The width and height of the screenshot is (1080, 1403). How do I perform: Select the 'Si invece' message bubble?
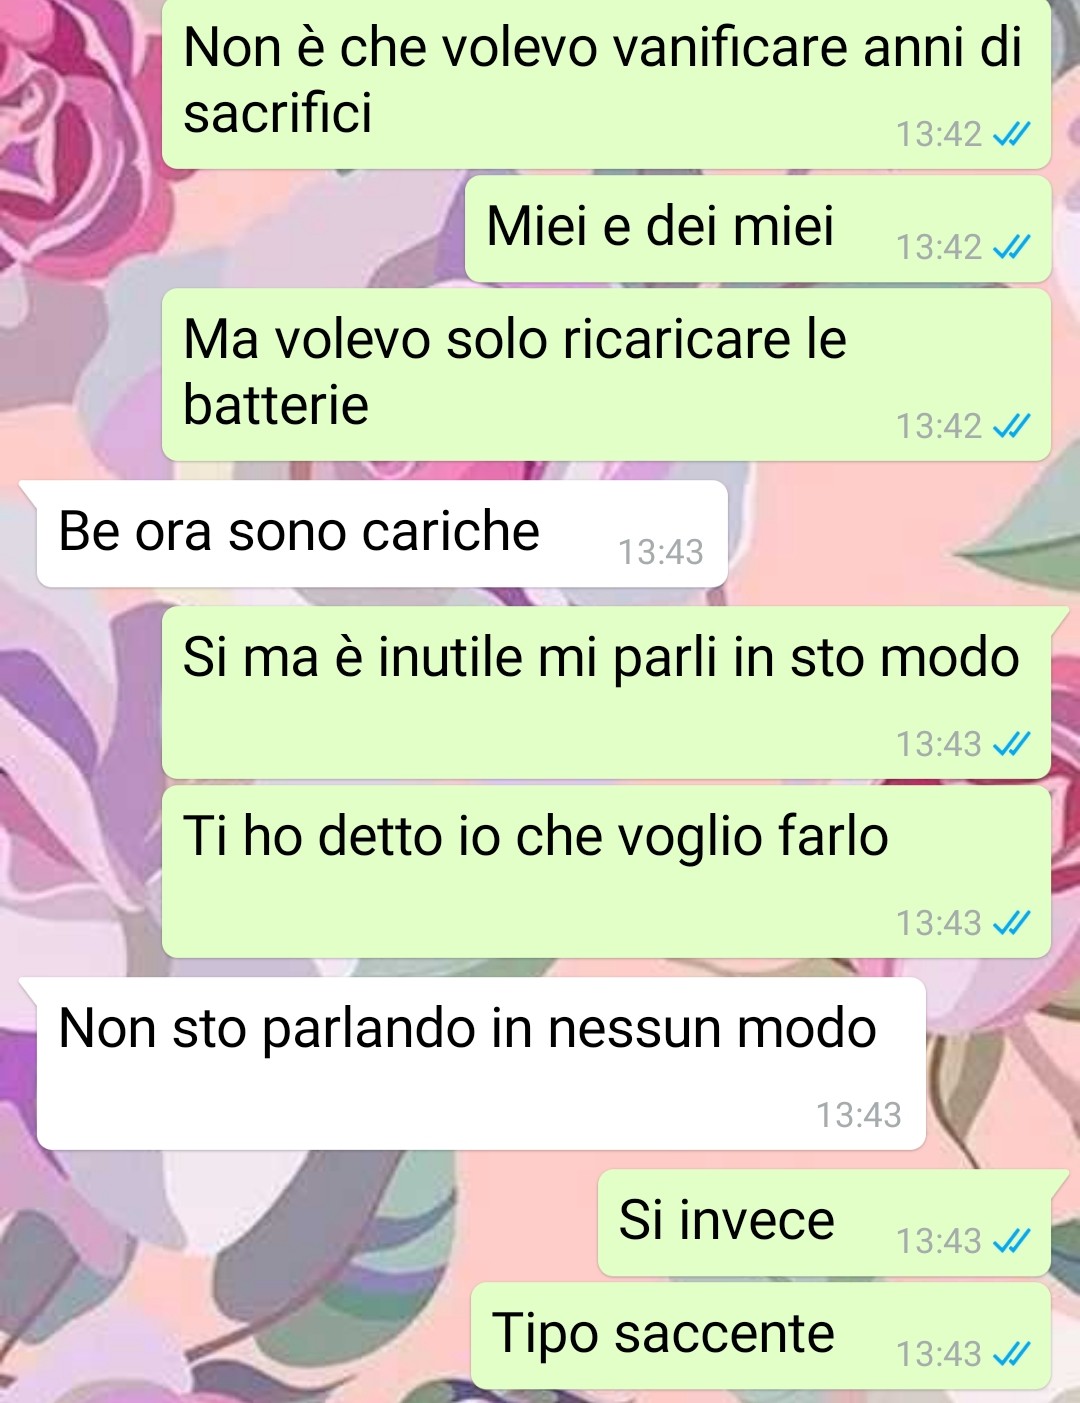824,1223
